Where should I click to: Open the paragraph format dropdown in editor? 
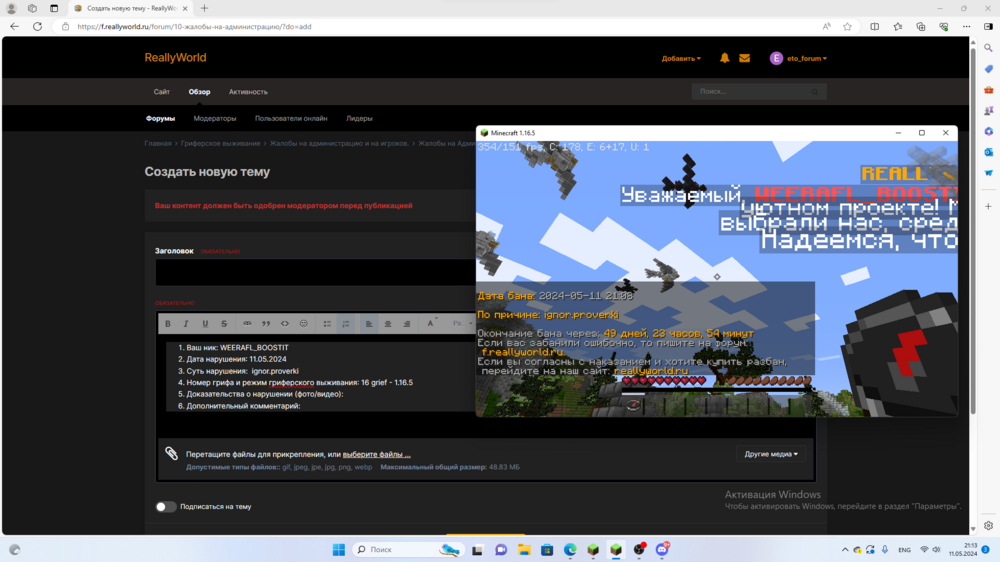tap(461, 323)
